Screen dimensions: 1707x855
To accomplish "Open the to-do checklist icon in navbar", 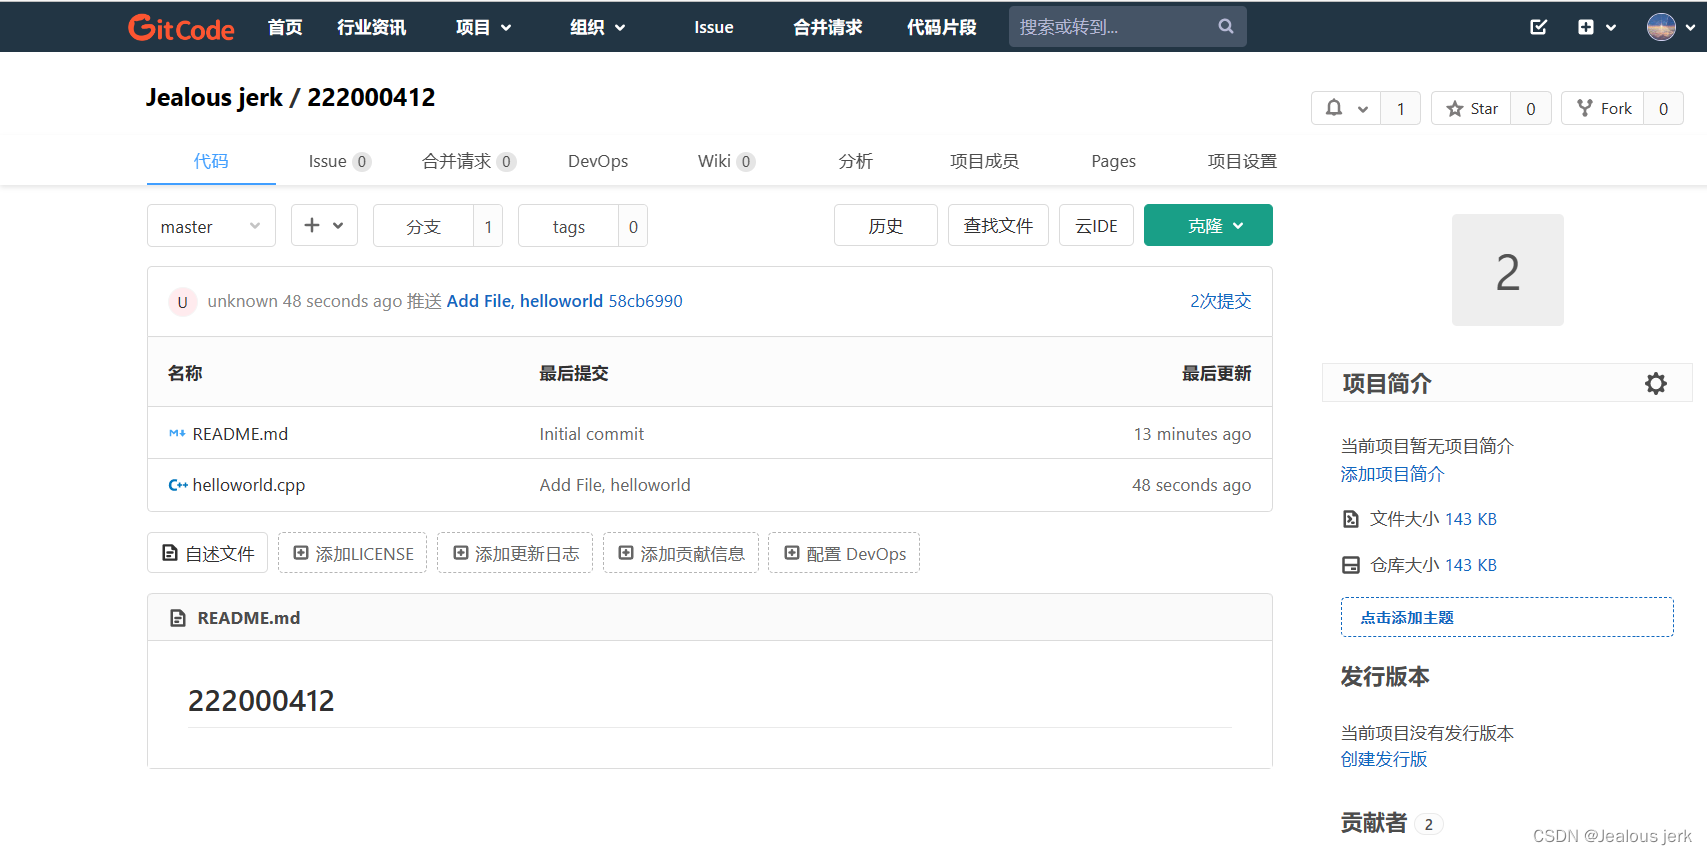I will coord(1539,27).
